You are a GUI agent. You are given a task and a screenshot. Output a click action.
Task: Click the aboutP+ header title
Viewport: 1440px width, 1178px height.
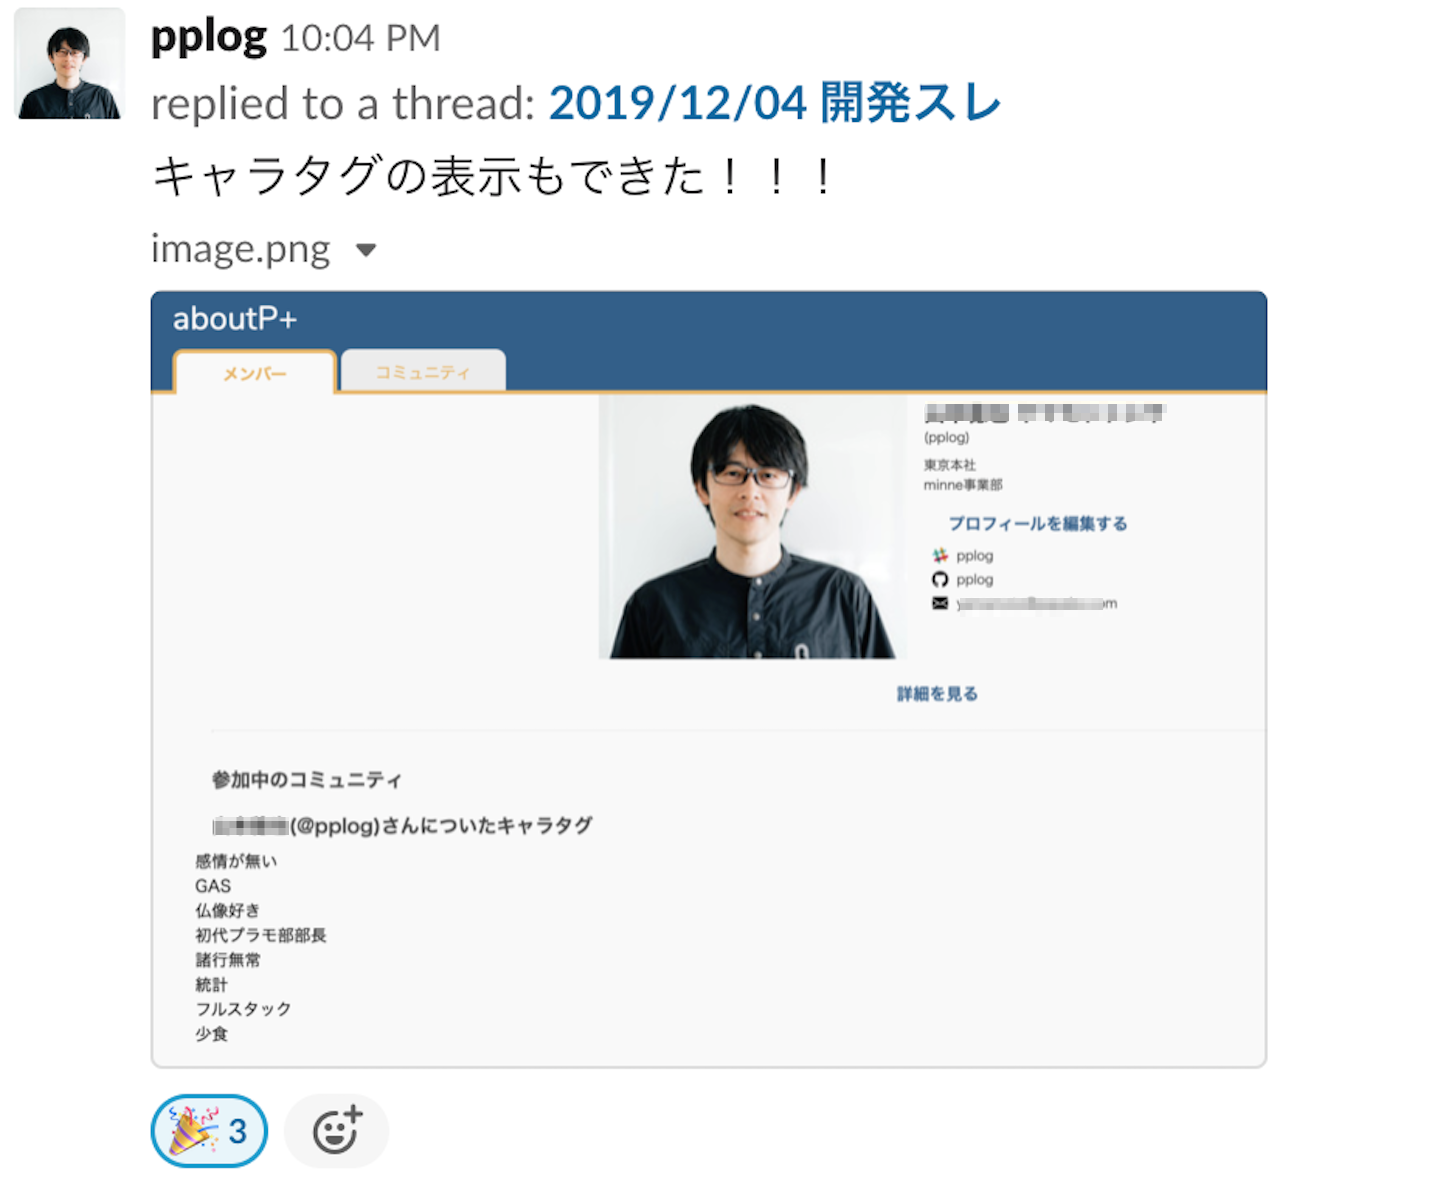(x=235, y=319)
